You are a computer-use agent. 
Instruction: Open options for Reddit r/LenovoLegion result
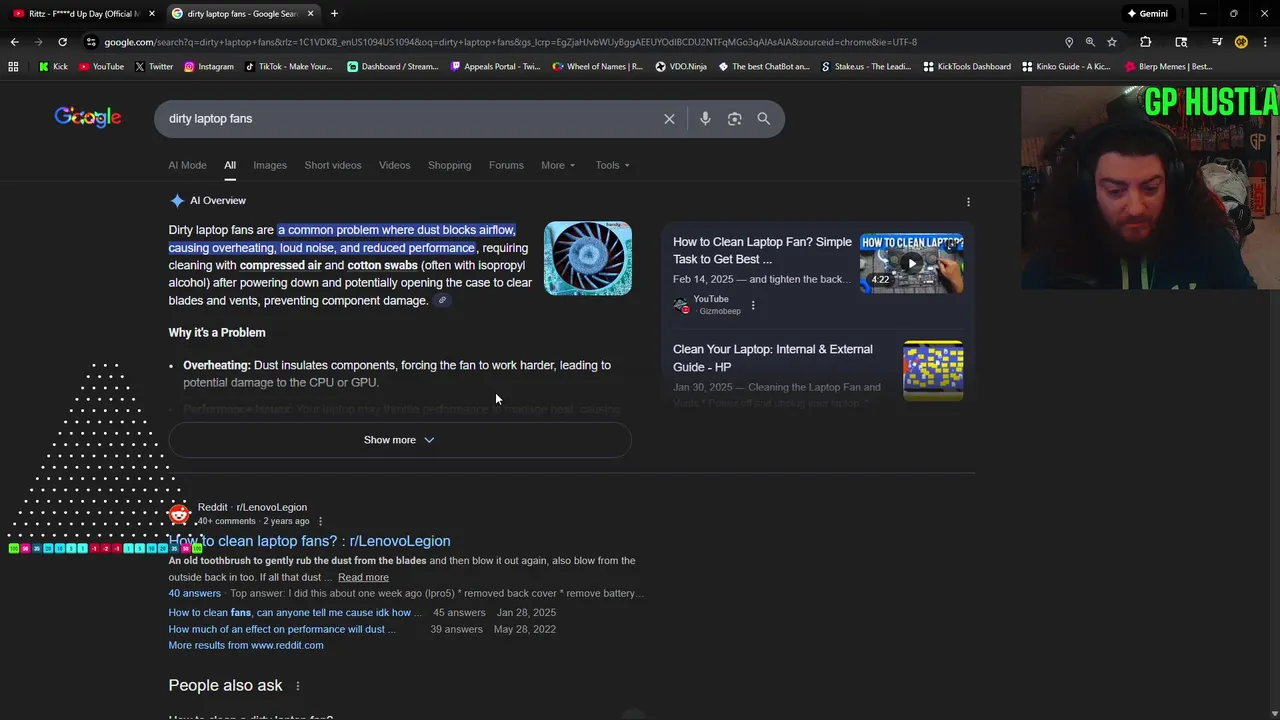[320, 521]
